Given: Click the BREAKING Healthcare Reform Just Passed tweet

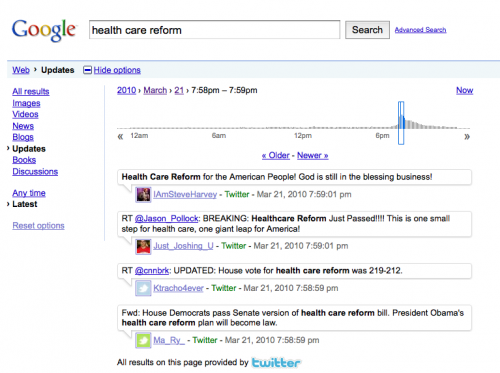Looking at the screenshot, I should 294,224.
